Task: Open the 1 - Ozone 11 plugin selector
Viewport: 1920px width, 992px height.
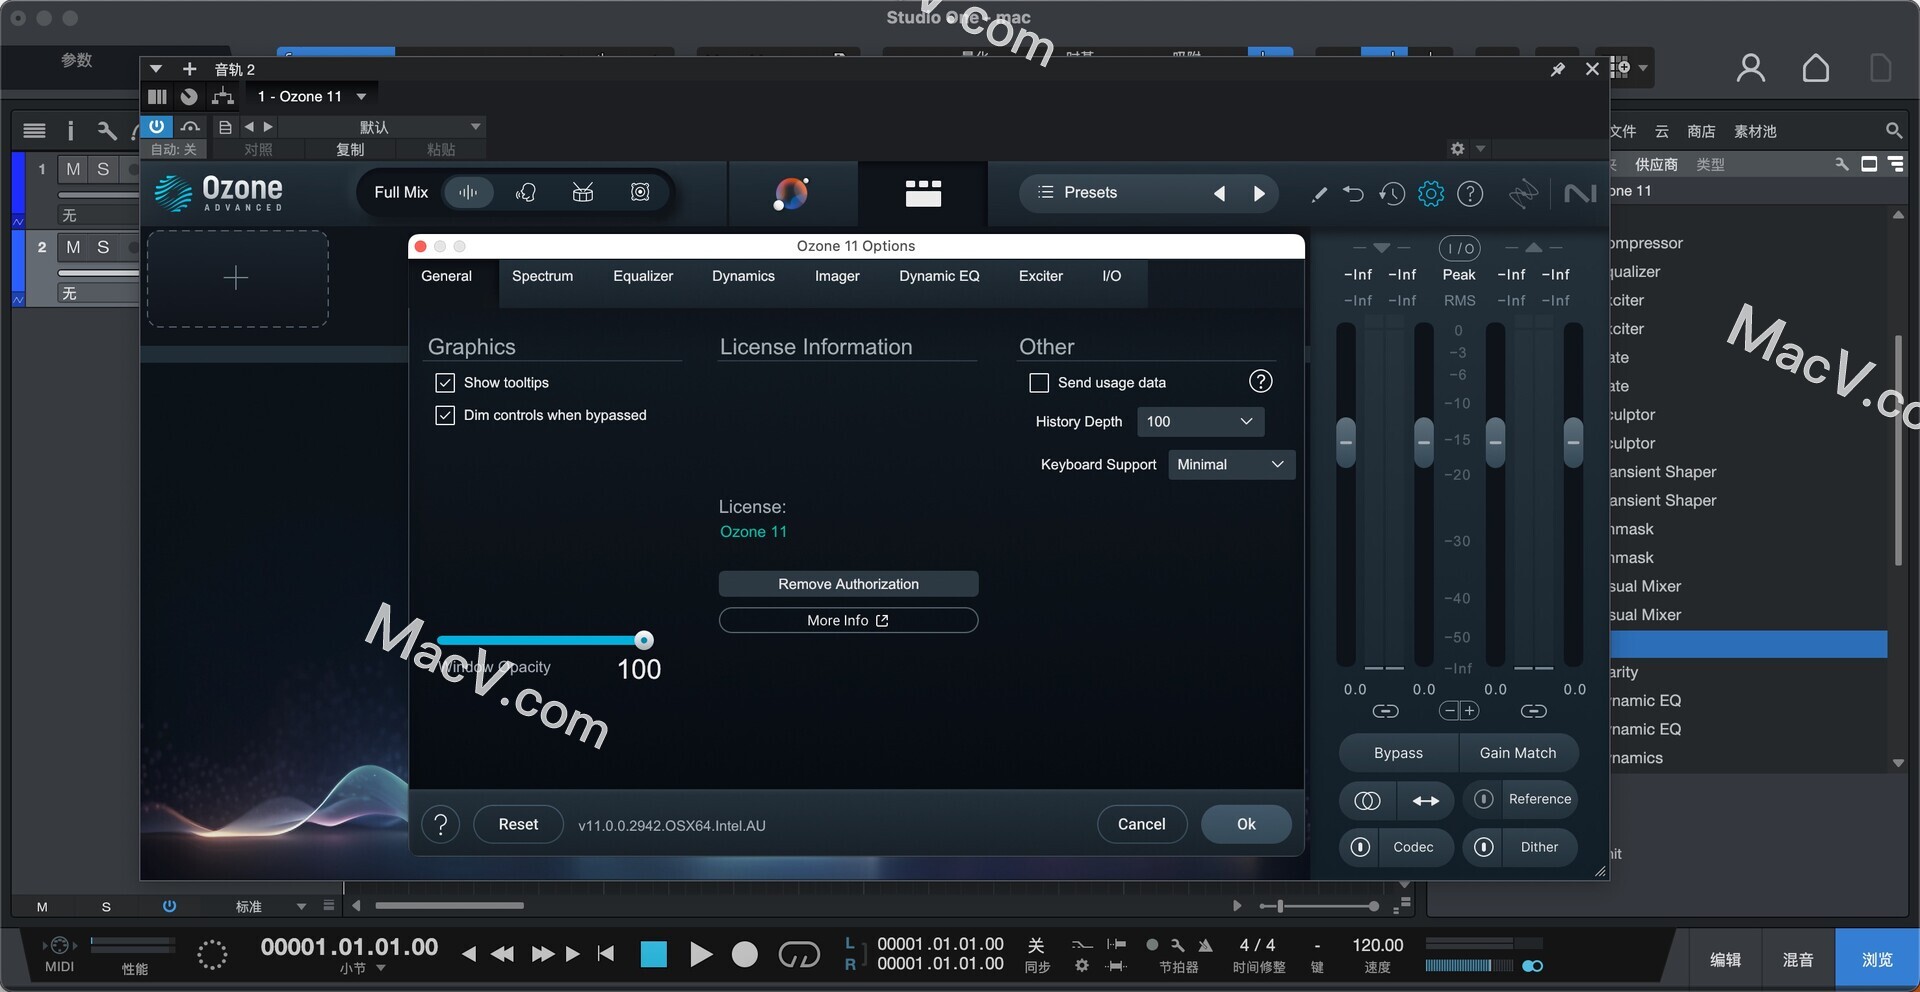Action: point(311,97)
